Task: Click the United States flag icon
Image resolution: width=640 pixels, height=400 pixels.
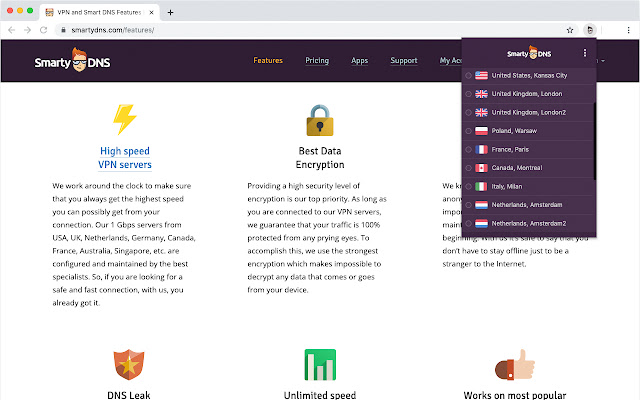Action: click(481, 76)
